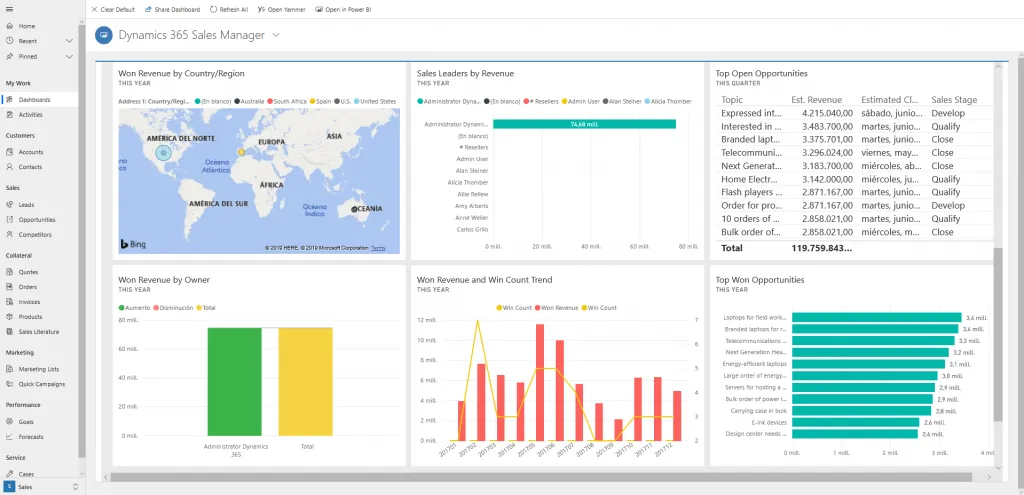Viewport: 1024px width, 495px height.
Task: Toggle the hamburger navigation menu
Action: (x=9, y=10)
